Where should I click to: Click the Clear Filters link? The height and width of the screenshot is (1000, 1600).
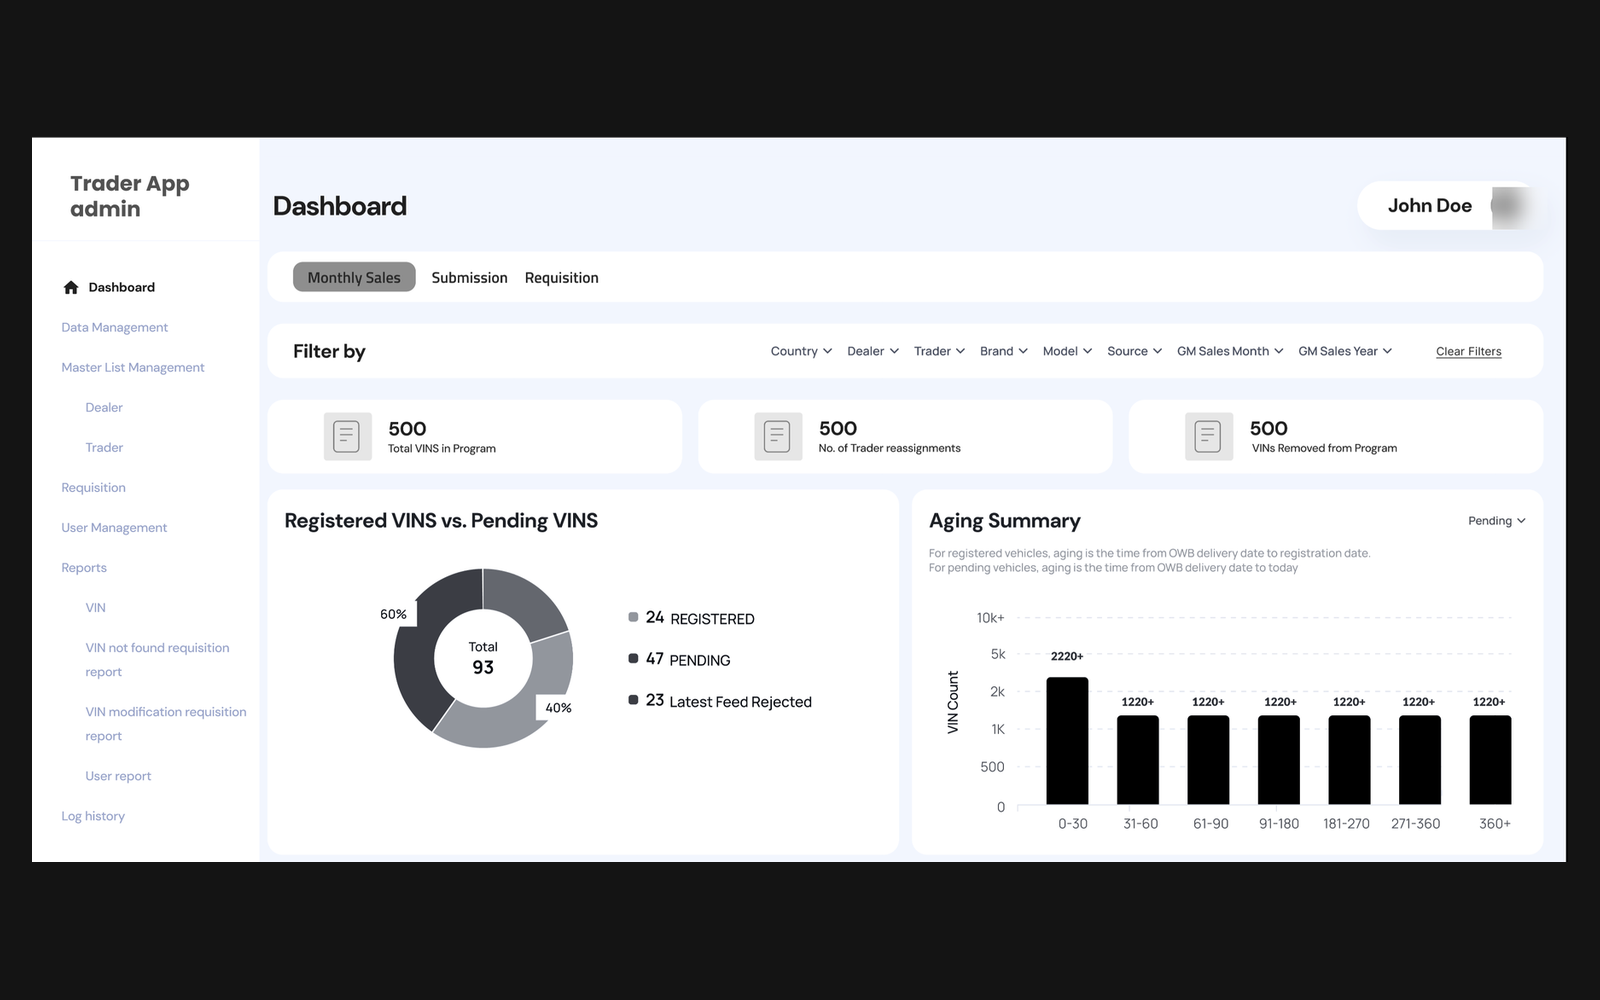pyautogui.click(x=1468, y=351)
